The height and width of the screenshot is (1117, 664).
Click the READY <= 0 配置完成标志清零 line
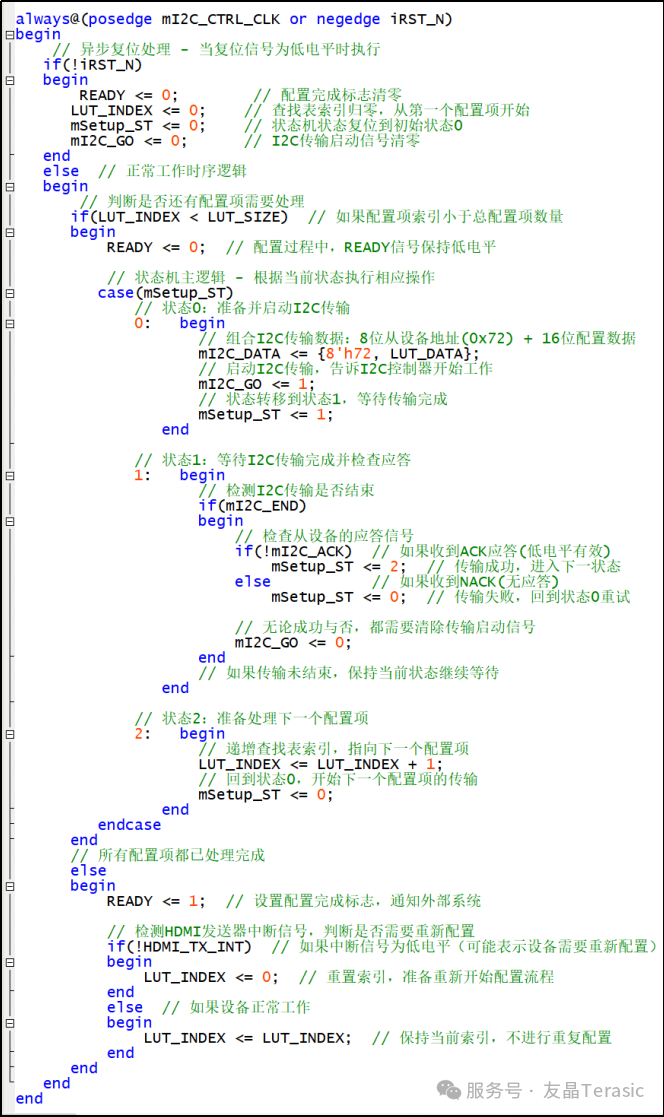click(240, 95)
